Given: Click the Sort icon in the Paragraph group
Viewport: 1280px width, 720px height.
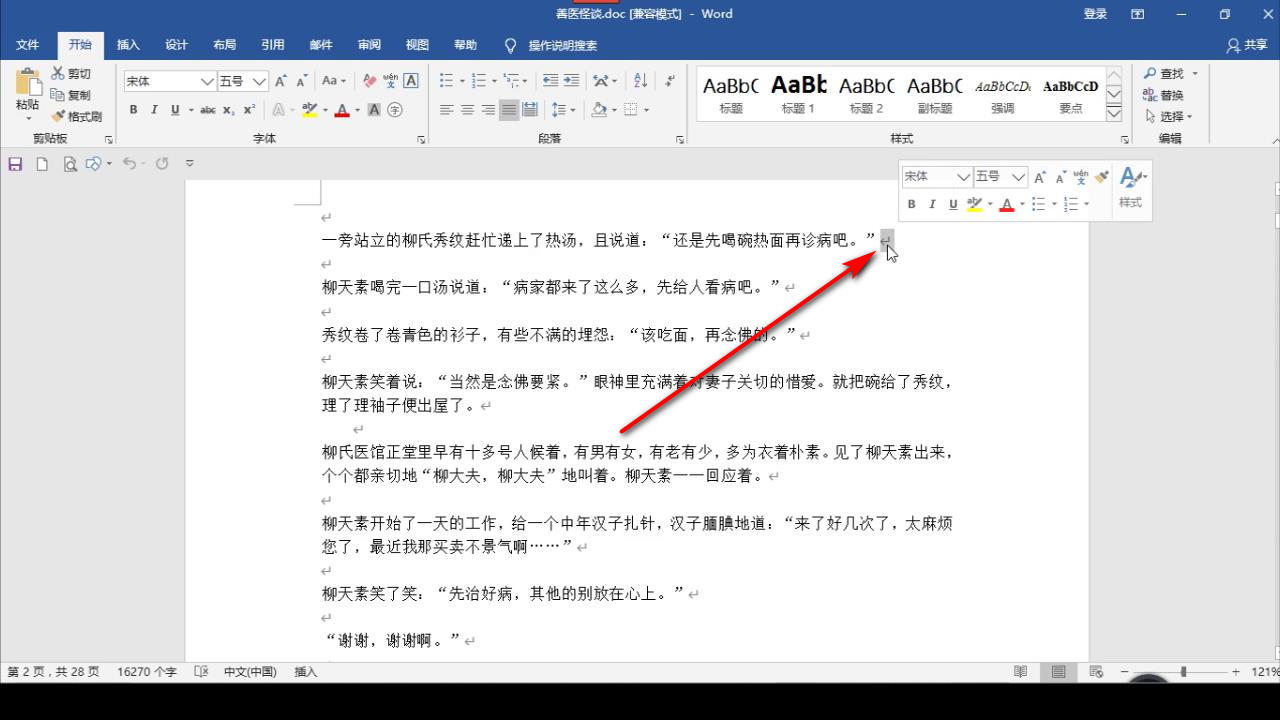Looking at the screenshot, I should point(639,81).
